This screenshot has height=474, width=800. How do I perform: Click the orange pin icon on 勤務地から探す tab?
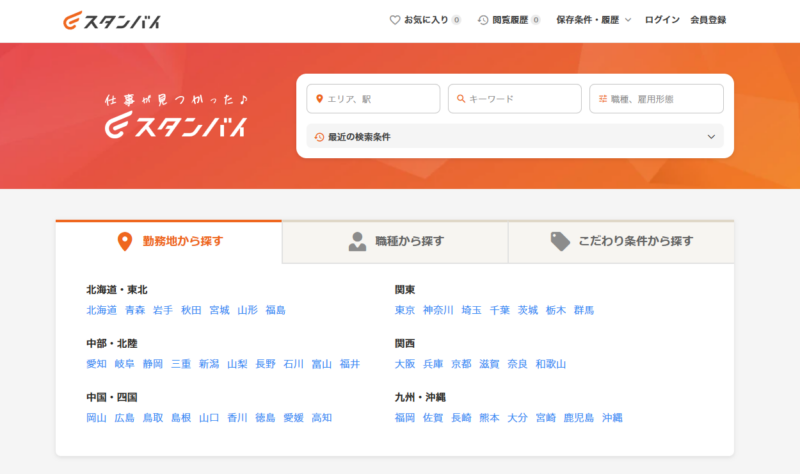(x=125, y=241)
